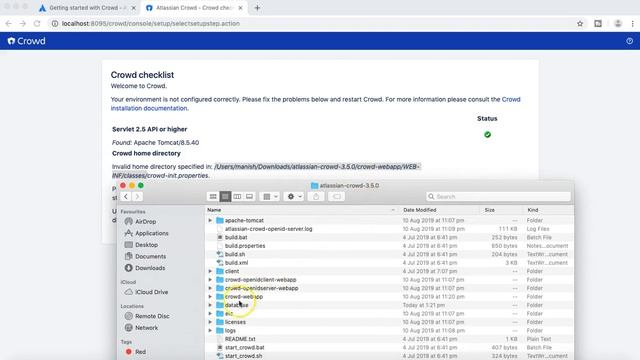640x360 pixels.
Task: Open AirDrop in Finder sidebar
Action: pyautogui.click(x=141, y=222)
